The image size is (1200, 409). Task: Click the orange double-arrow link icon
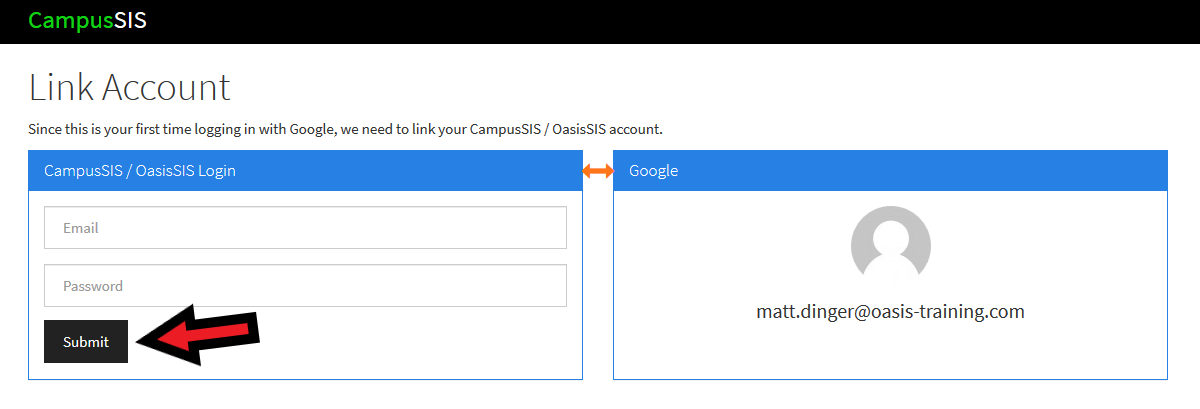pyautogui.click(x=598, y=171)
